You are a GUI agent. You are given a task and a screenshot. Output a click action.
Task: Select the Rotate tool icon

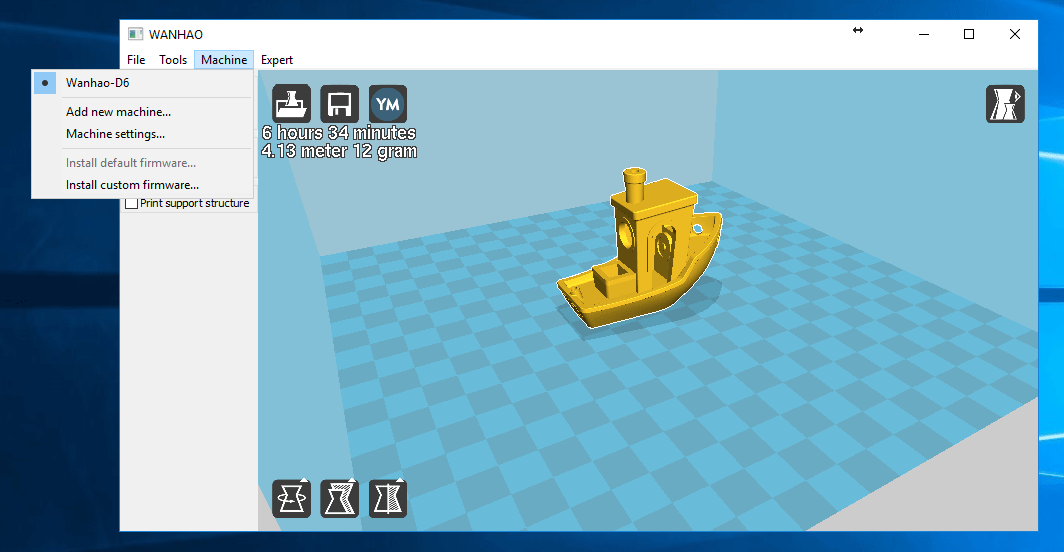point(291,498)
